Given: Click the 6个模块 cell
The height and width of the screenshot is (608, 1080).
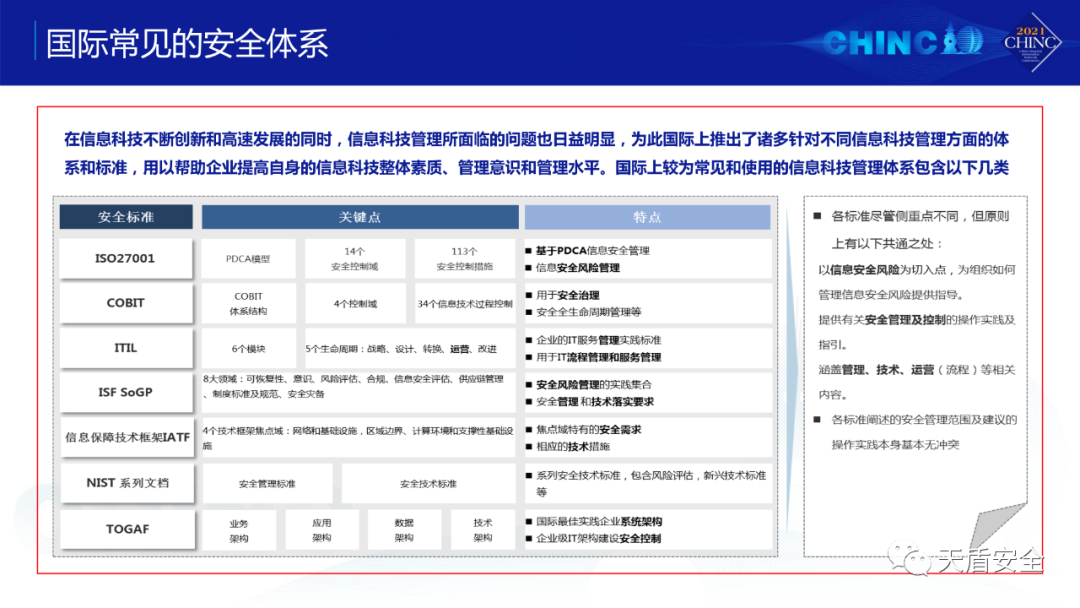Looking at the screenshot, I should coord(249,348).
